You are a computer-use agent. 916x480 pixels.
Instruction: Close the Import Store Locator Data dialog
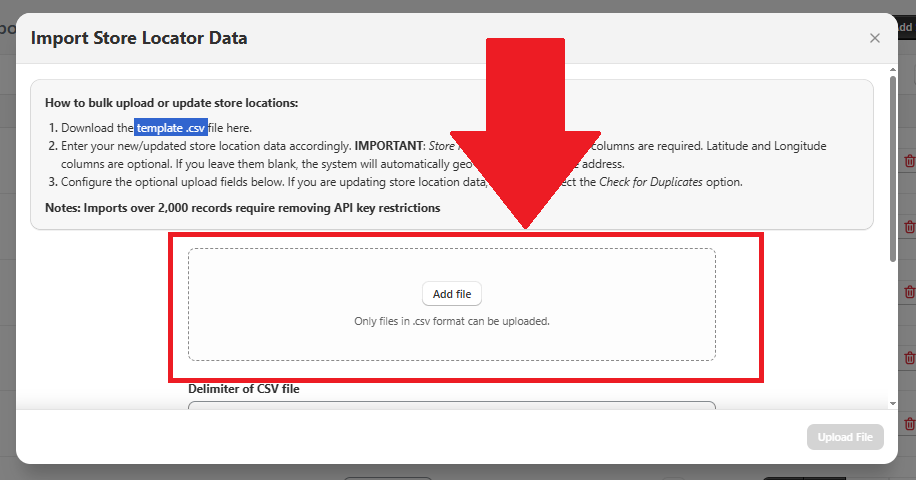pyautogui.click(x=875, y=38)
